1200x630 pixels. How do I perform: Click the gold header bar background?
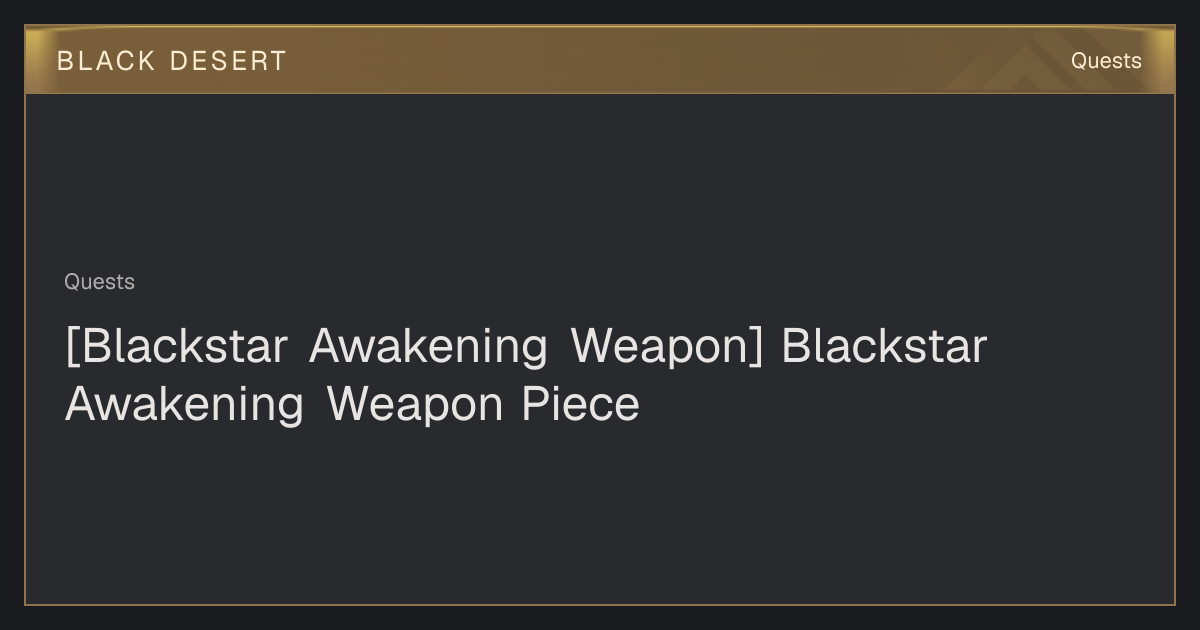point(600,60)
